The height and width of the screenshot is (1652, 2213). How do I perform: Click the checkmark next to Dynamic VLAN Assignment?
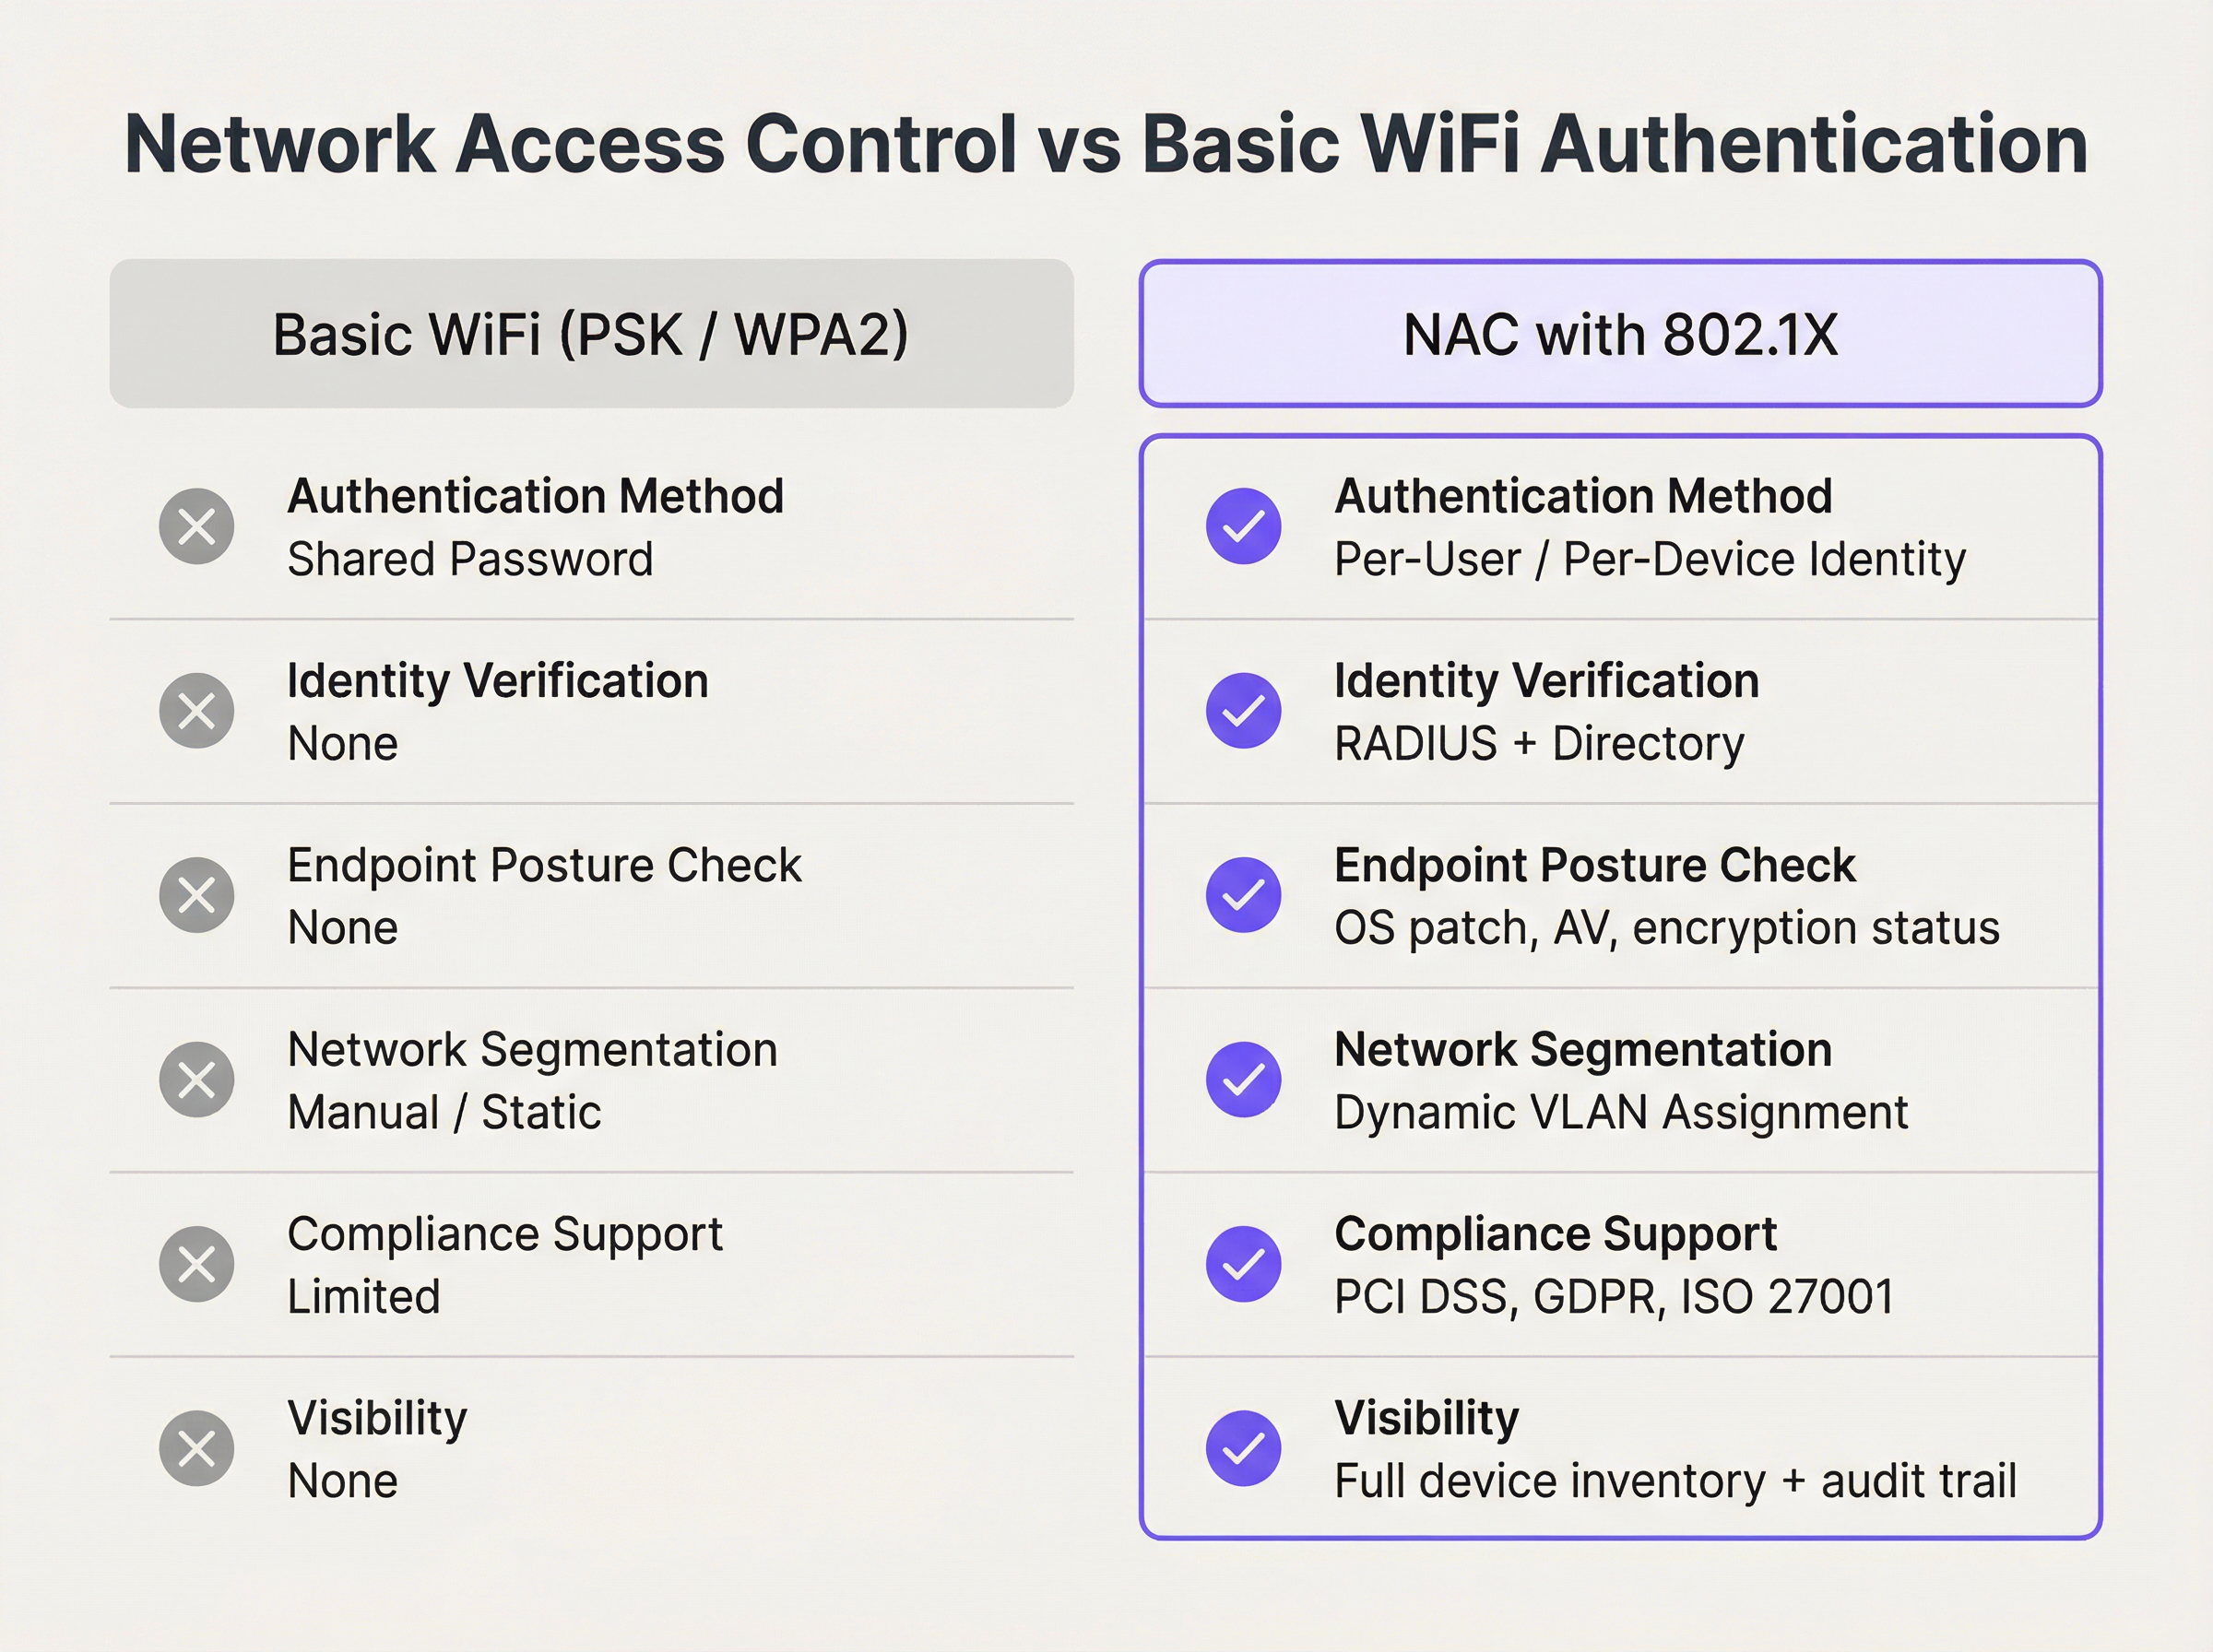click(1243, 1080)
